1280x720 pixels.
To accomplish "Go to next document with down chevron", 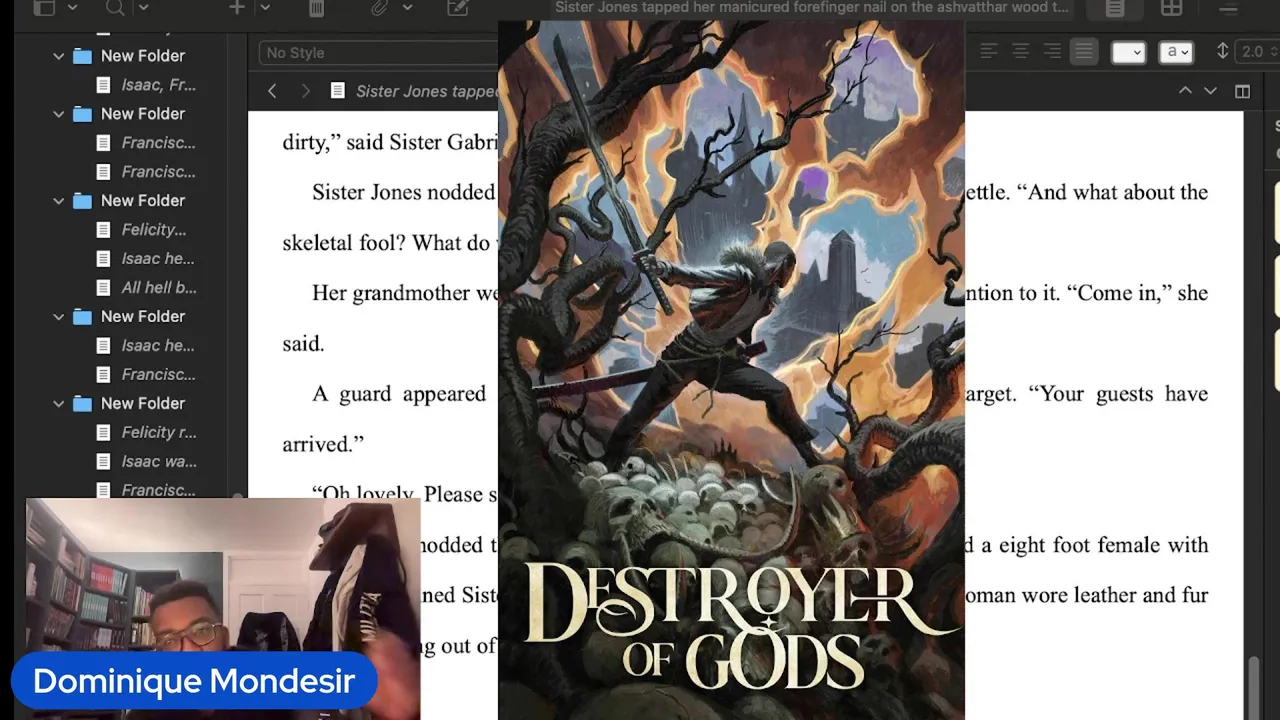I will [x=1210, y=91].
